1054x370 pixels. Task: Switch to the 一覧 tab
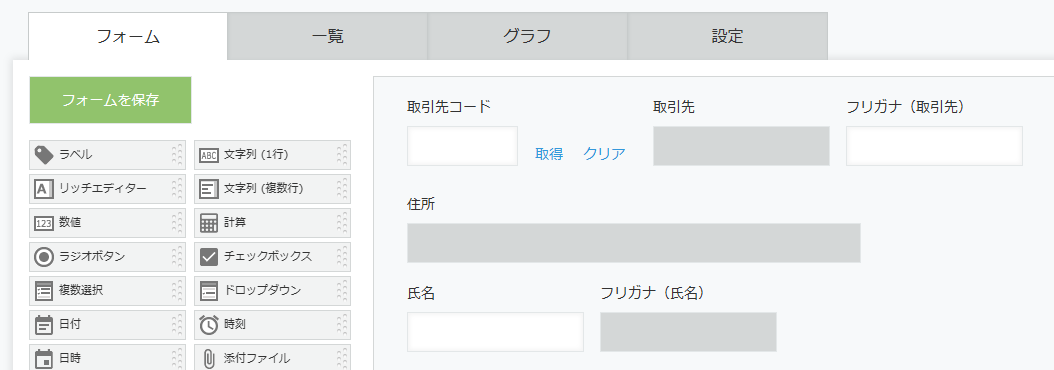tap(327, 36)
